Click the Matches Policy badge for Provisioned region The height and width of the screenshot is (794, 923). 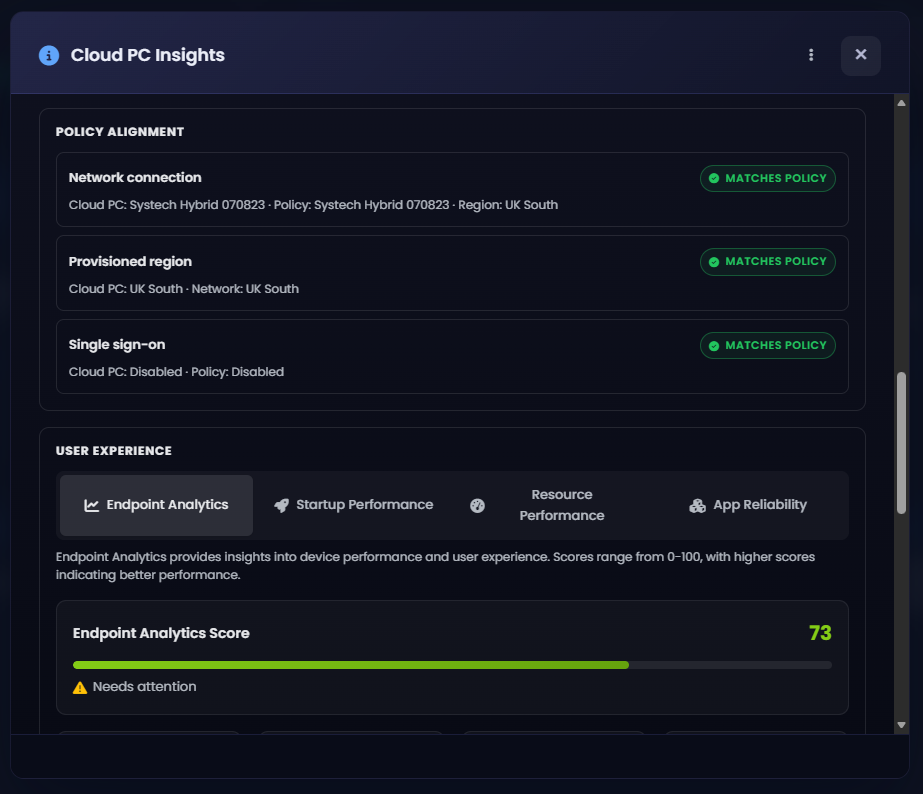[x=768, y=262]
